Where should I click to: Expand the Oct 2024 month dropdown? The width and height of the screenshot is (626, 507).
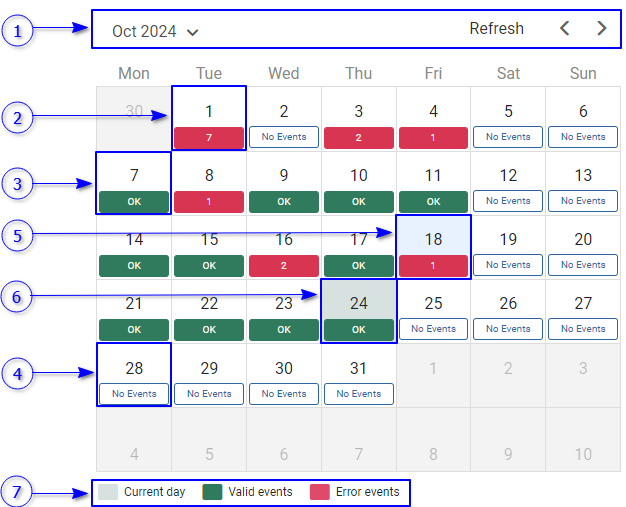pyautogui.click(x=155, y=31)
